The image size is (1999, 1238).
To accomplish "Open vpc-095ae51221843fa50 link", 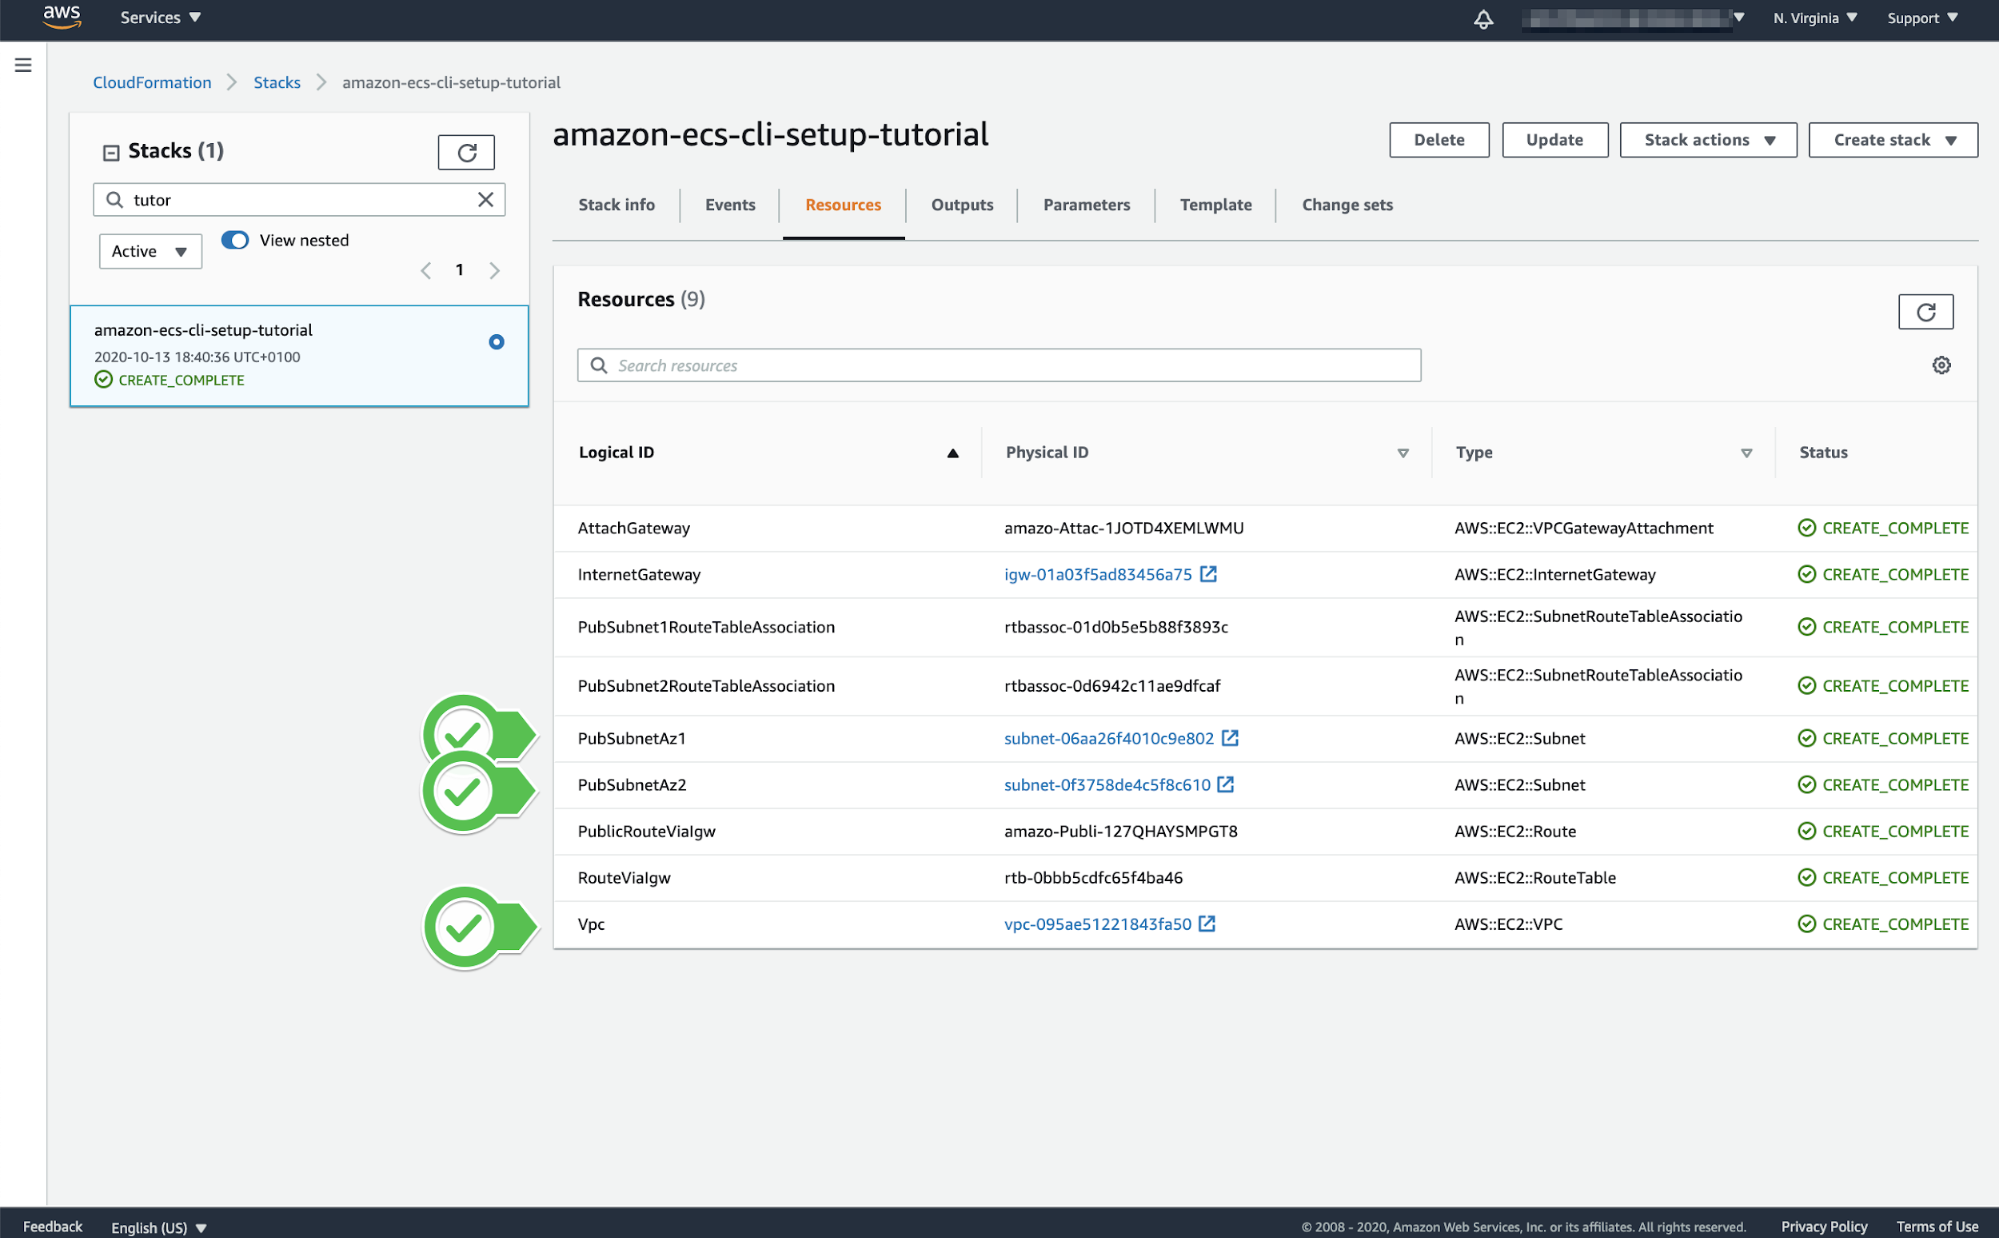I will [x=1098, y=924].
